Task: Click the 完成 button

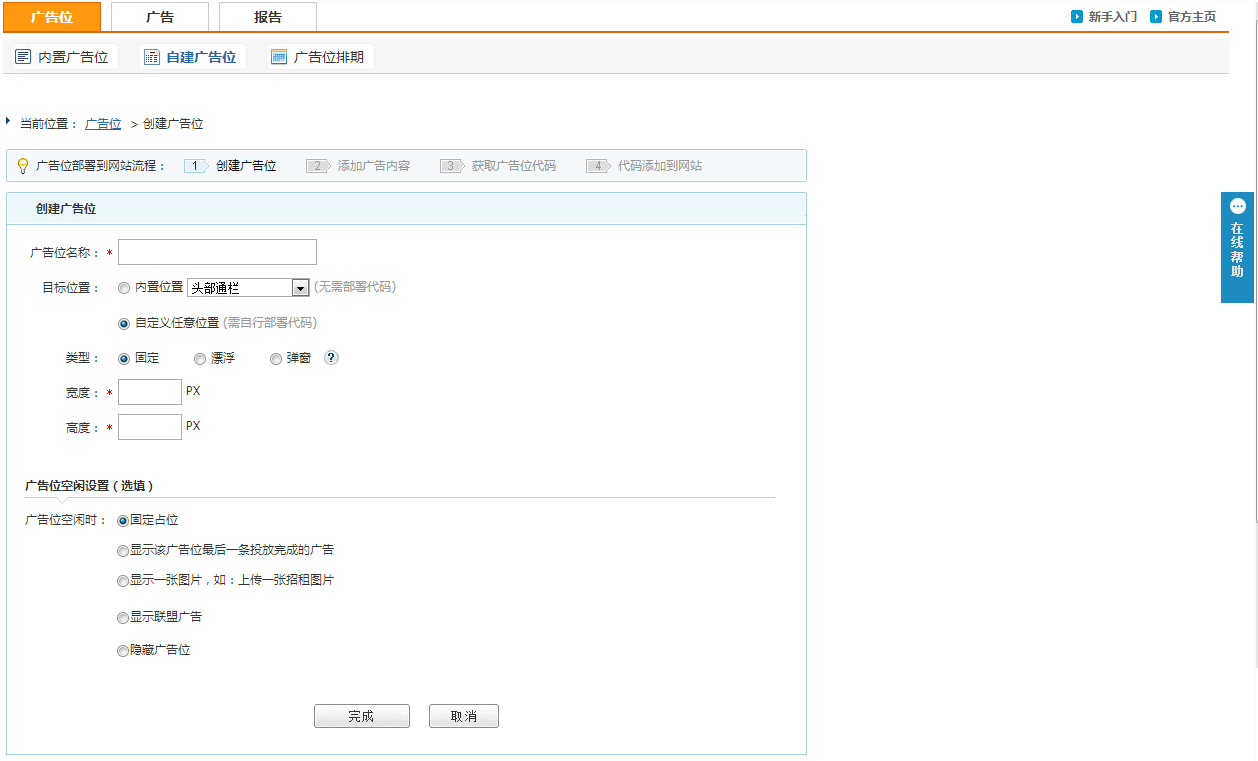Action: click(x=362, y=716)
